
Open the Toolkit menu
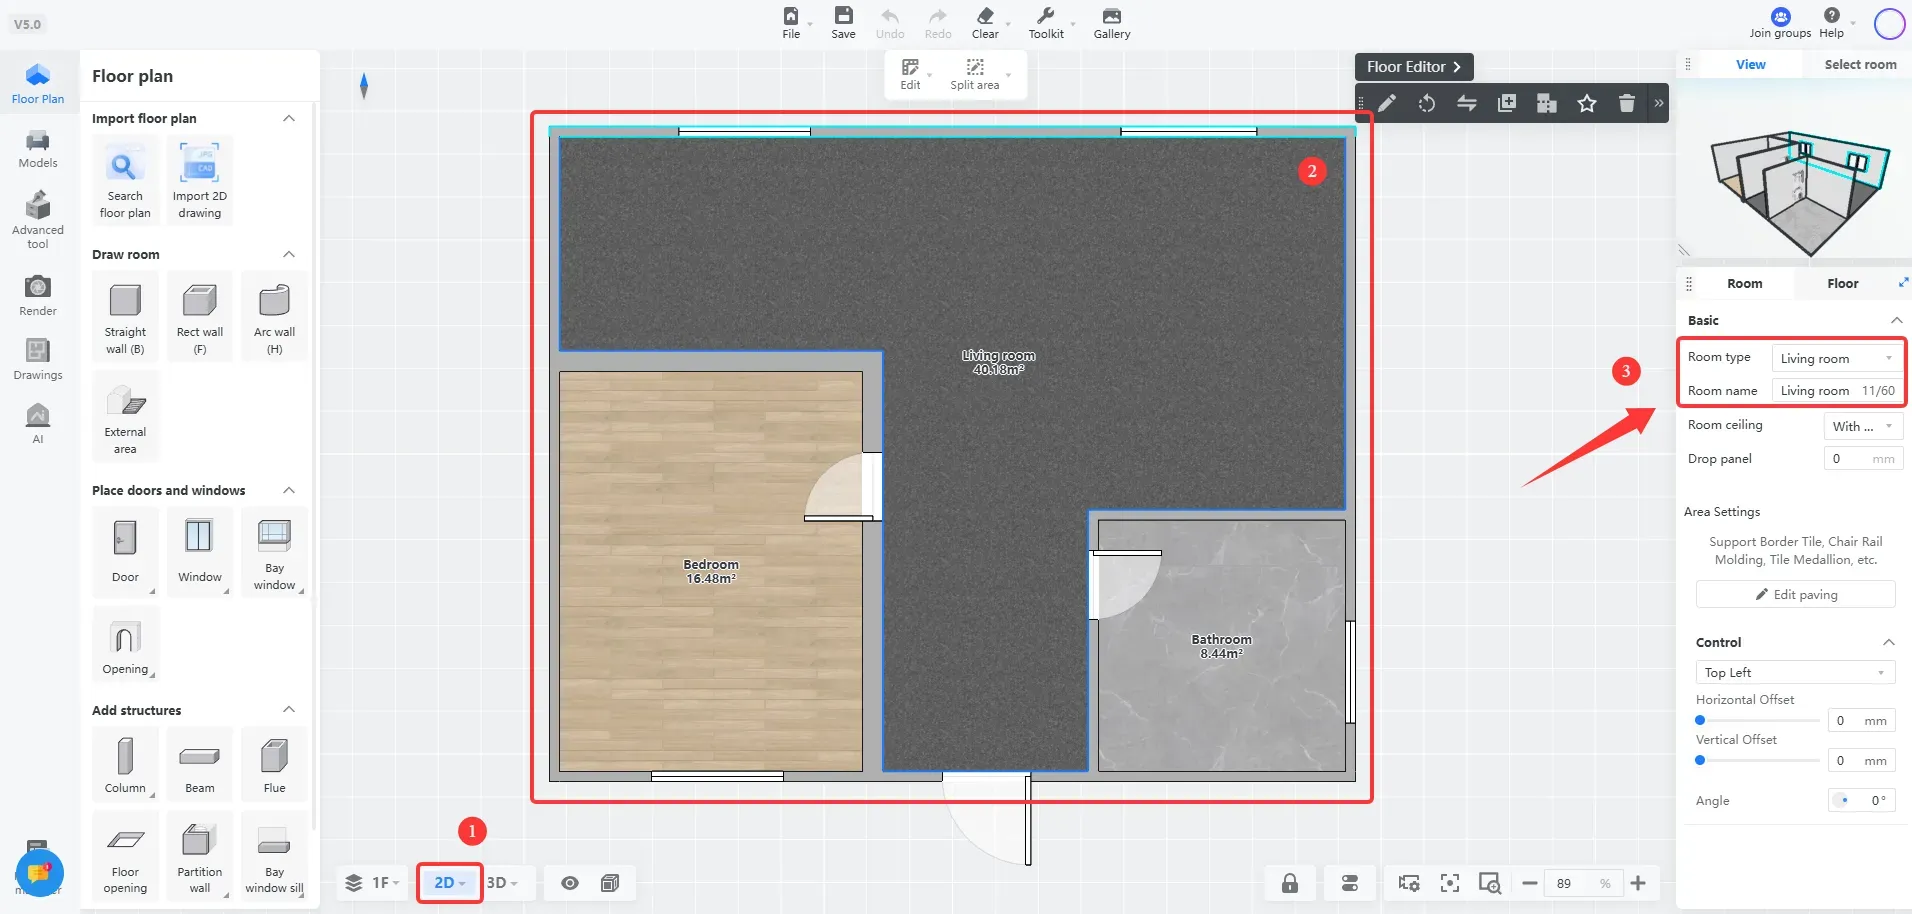click(1046, 22)
